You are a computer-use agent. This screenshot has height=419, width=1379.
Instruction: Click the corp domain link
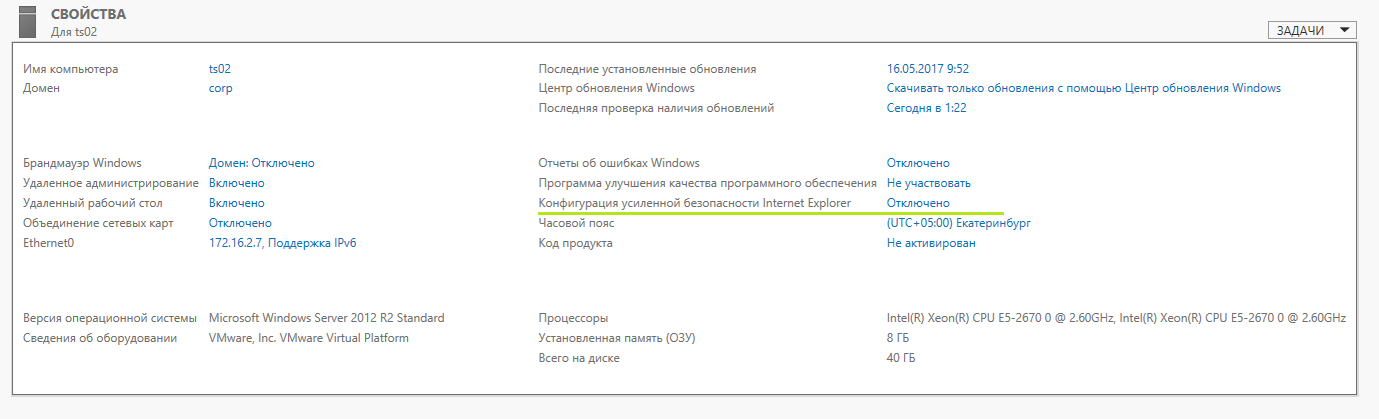tap(221, 88)
